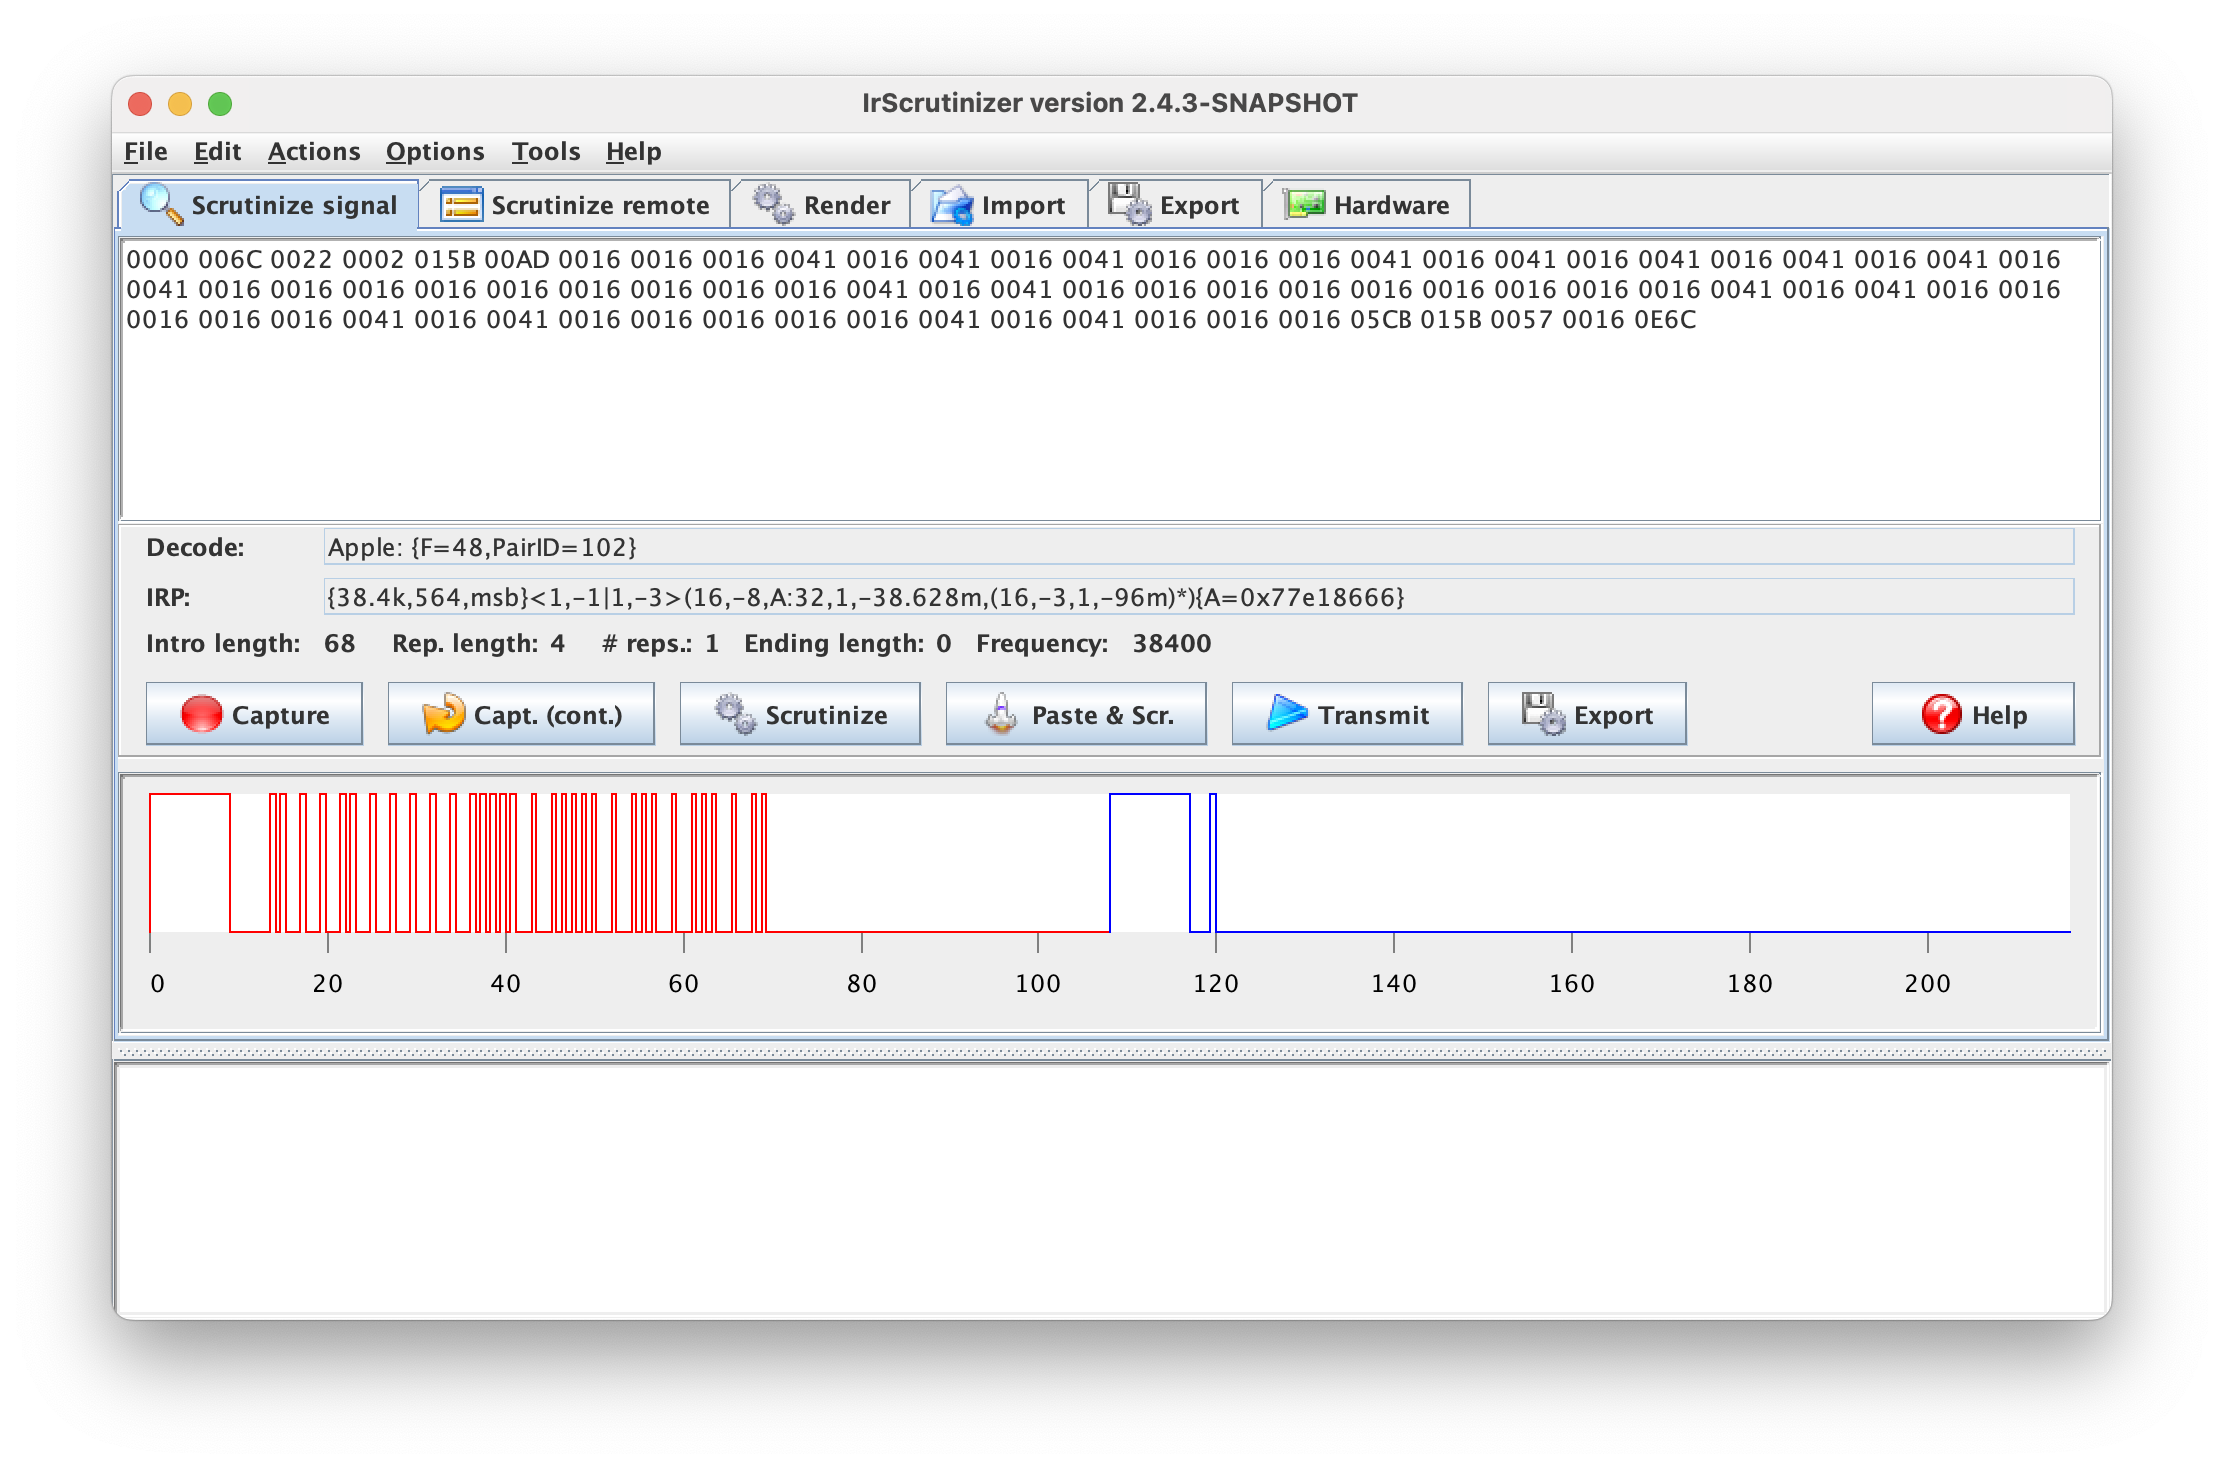Click the paste brush icon on Paste & Scr.
Viewport: 2224px width, 1468px height.
(x=1001, y=713)
